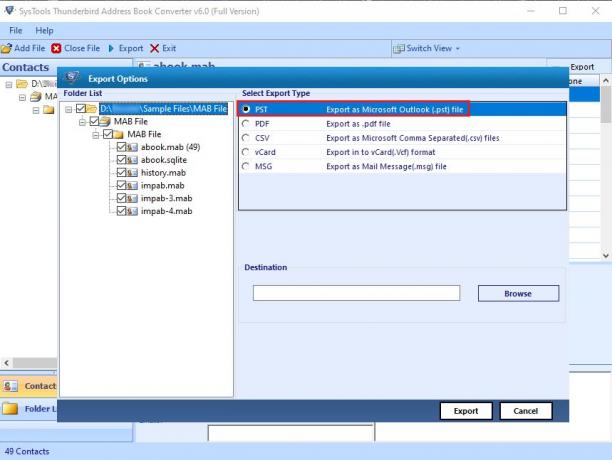Screen dimensions: 612x460
Task: Click the SysTools app logo in title bar
Action: 9,11
